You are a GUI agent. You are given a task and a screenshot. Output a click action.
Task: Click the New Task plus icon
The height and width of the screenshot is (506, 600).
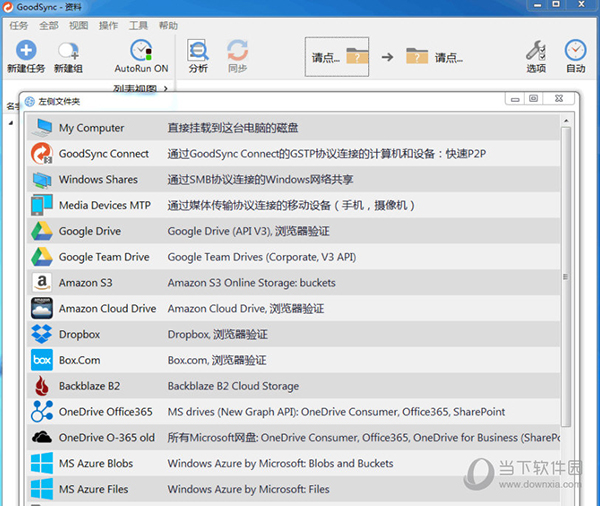click(26, 50)
